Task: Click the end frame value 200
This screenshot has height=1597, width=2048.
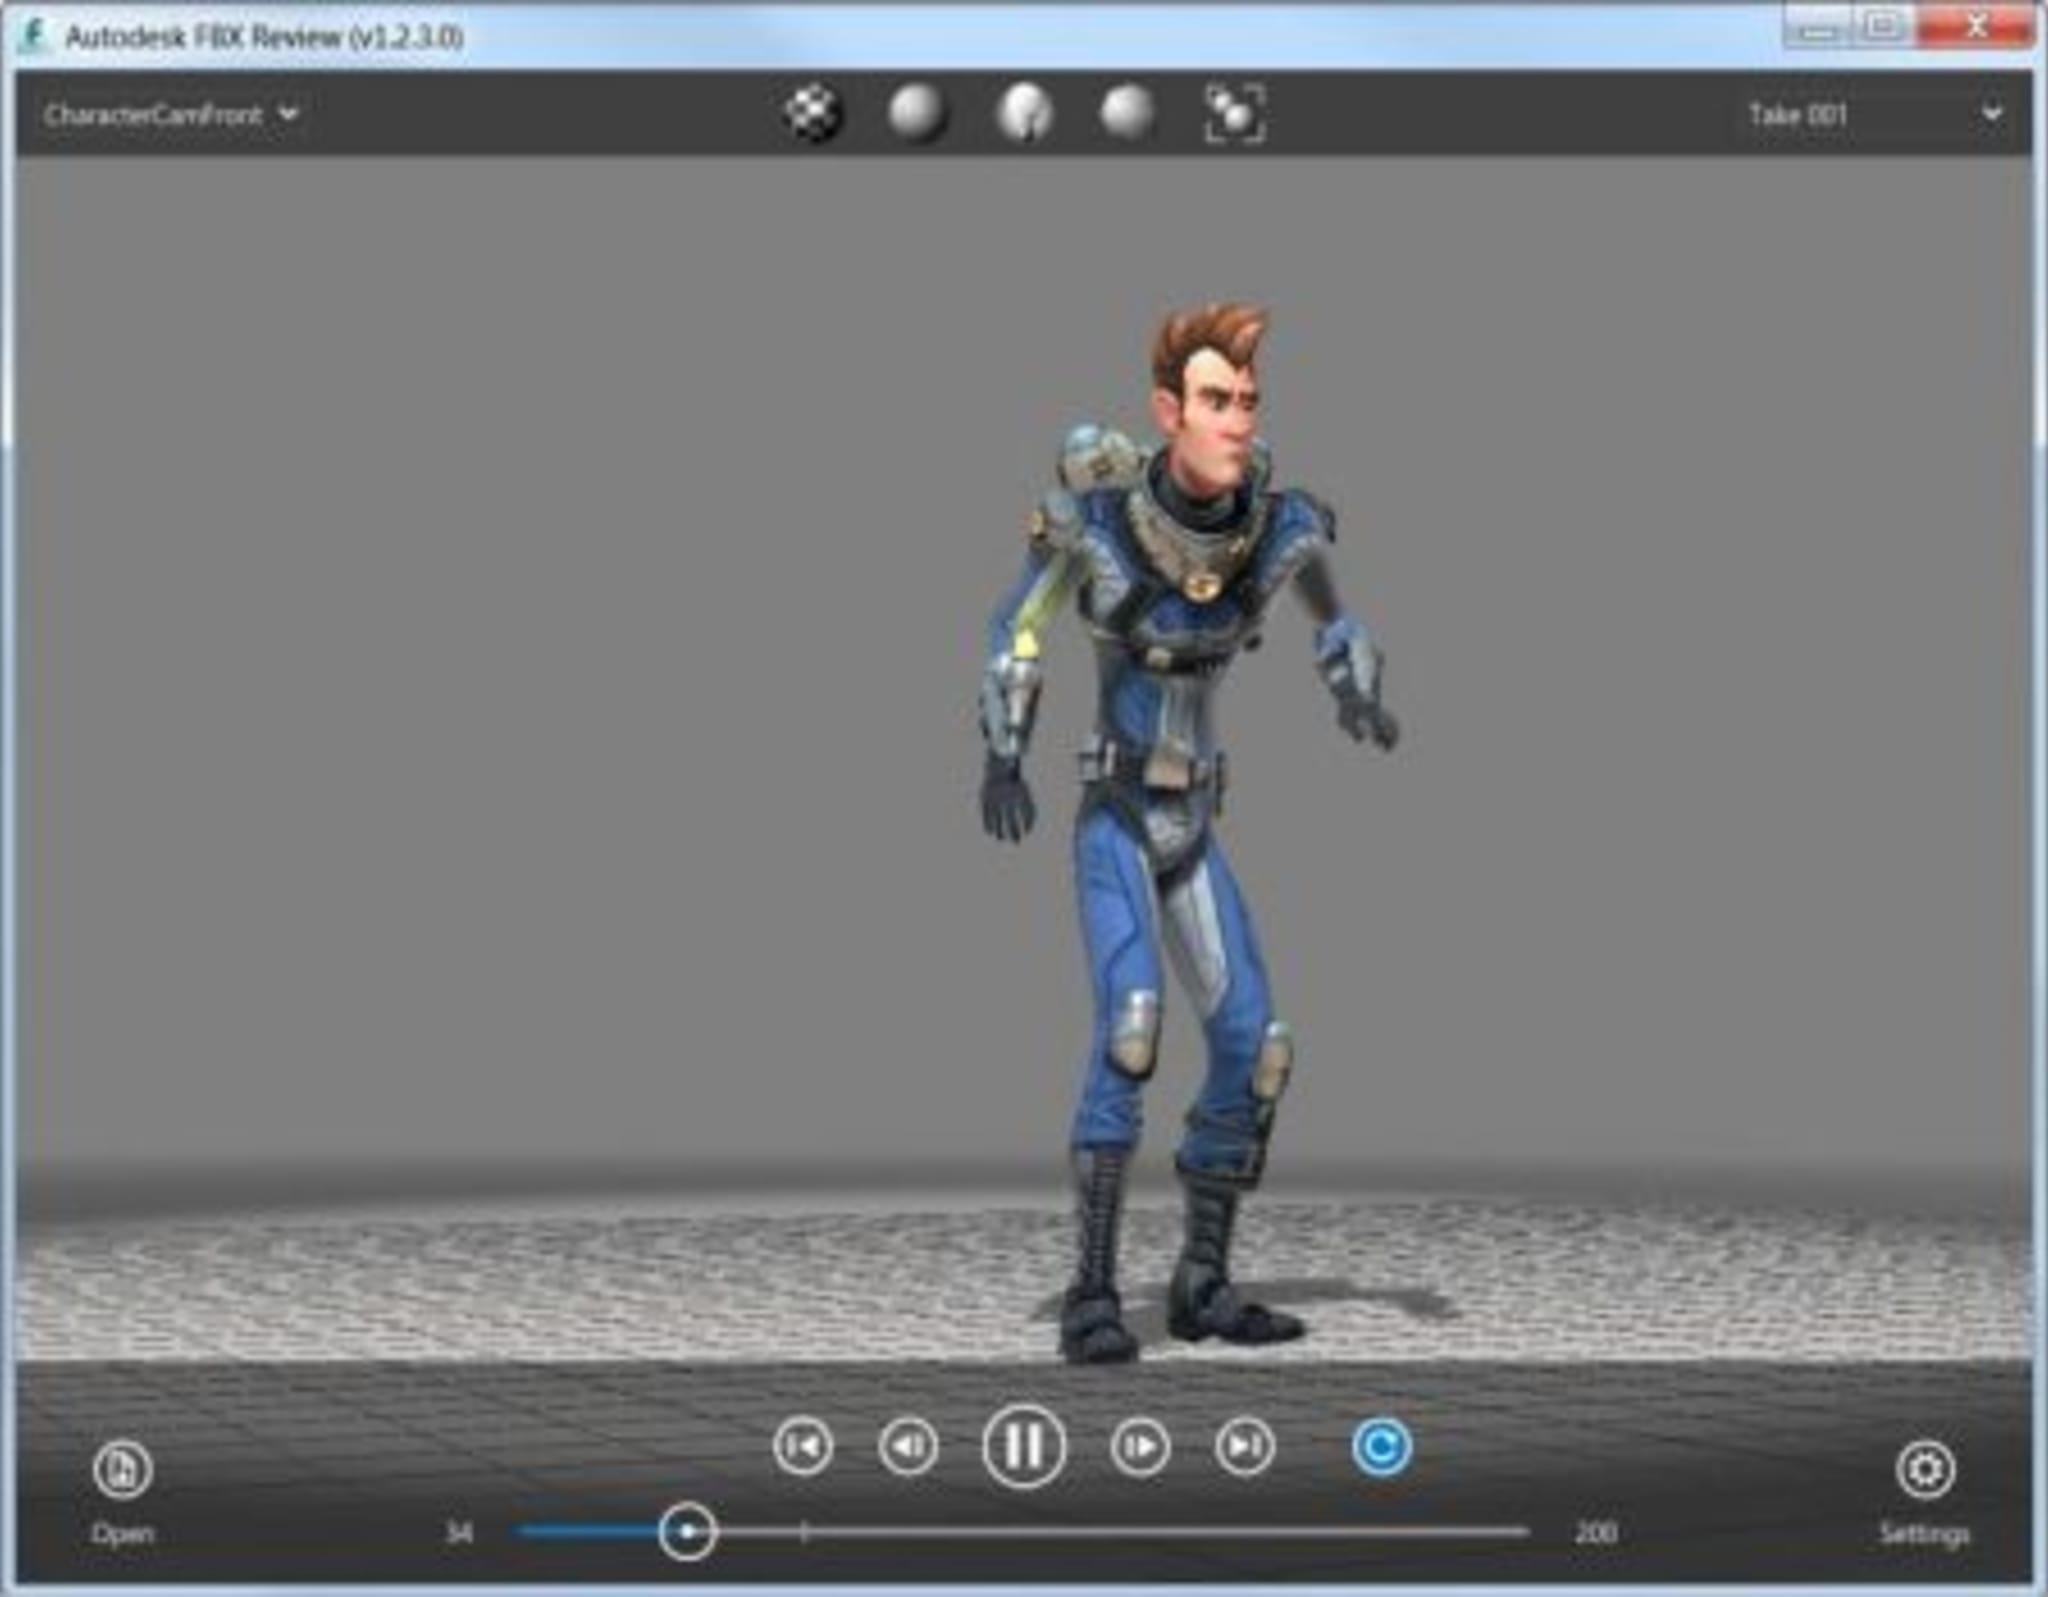Action: tap(1596, 1532)
